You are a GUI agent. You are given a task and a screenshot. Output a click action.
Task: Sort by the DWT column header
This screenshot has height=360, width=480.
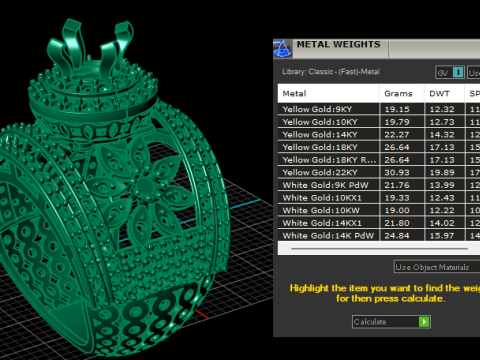444,94
